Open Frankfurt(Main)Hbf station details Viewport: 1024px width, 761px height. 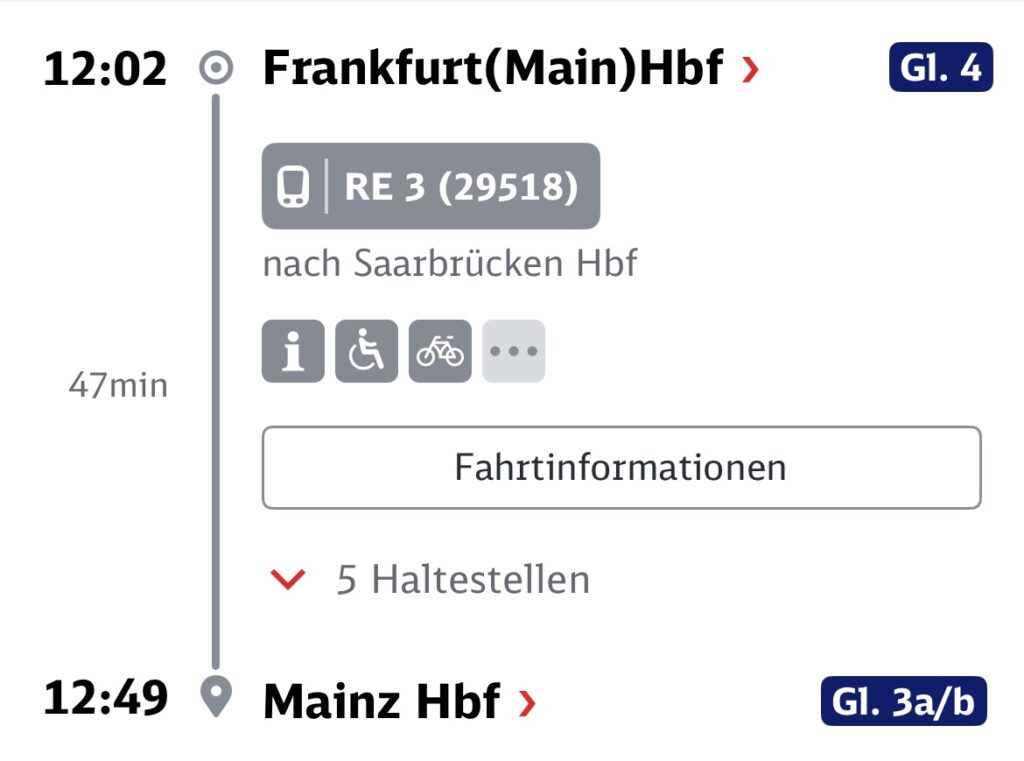click(493, 67)
